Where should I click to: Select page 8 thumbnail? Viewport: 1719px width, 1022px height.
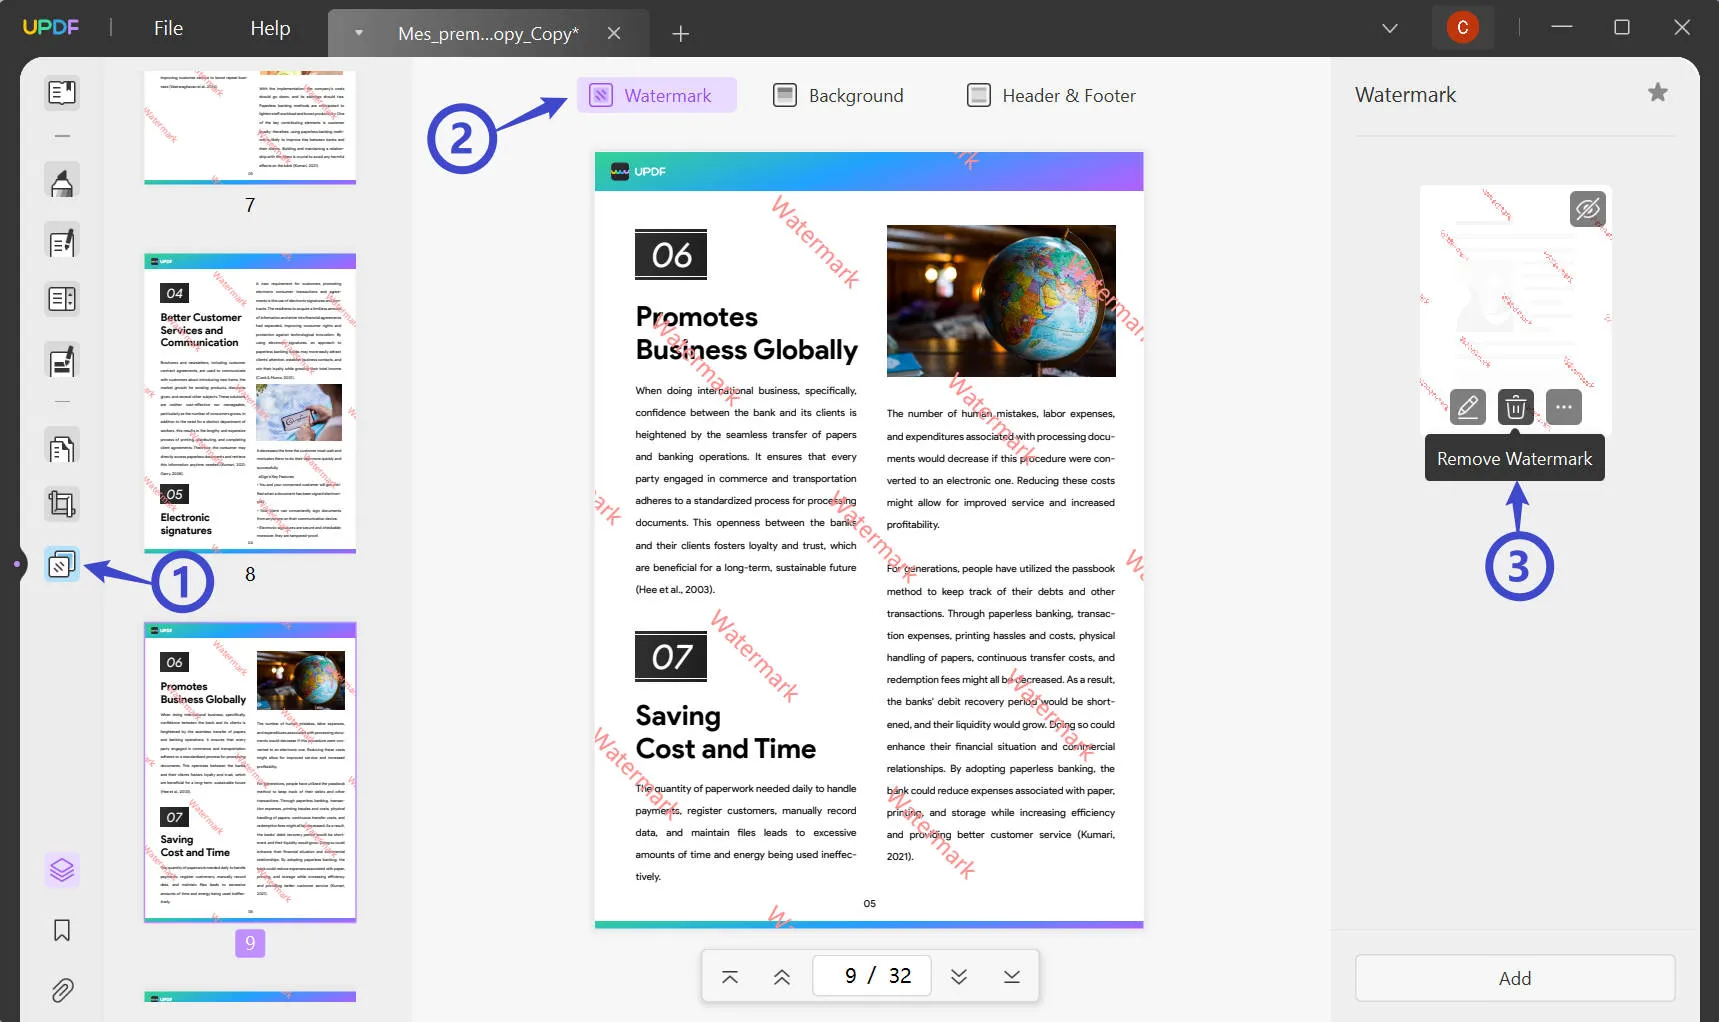click(x=250, y=403)
